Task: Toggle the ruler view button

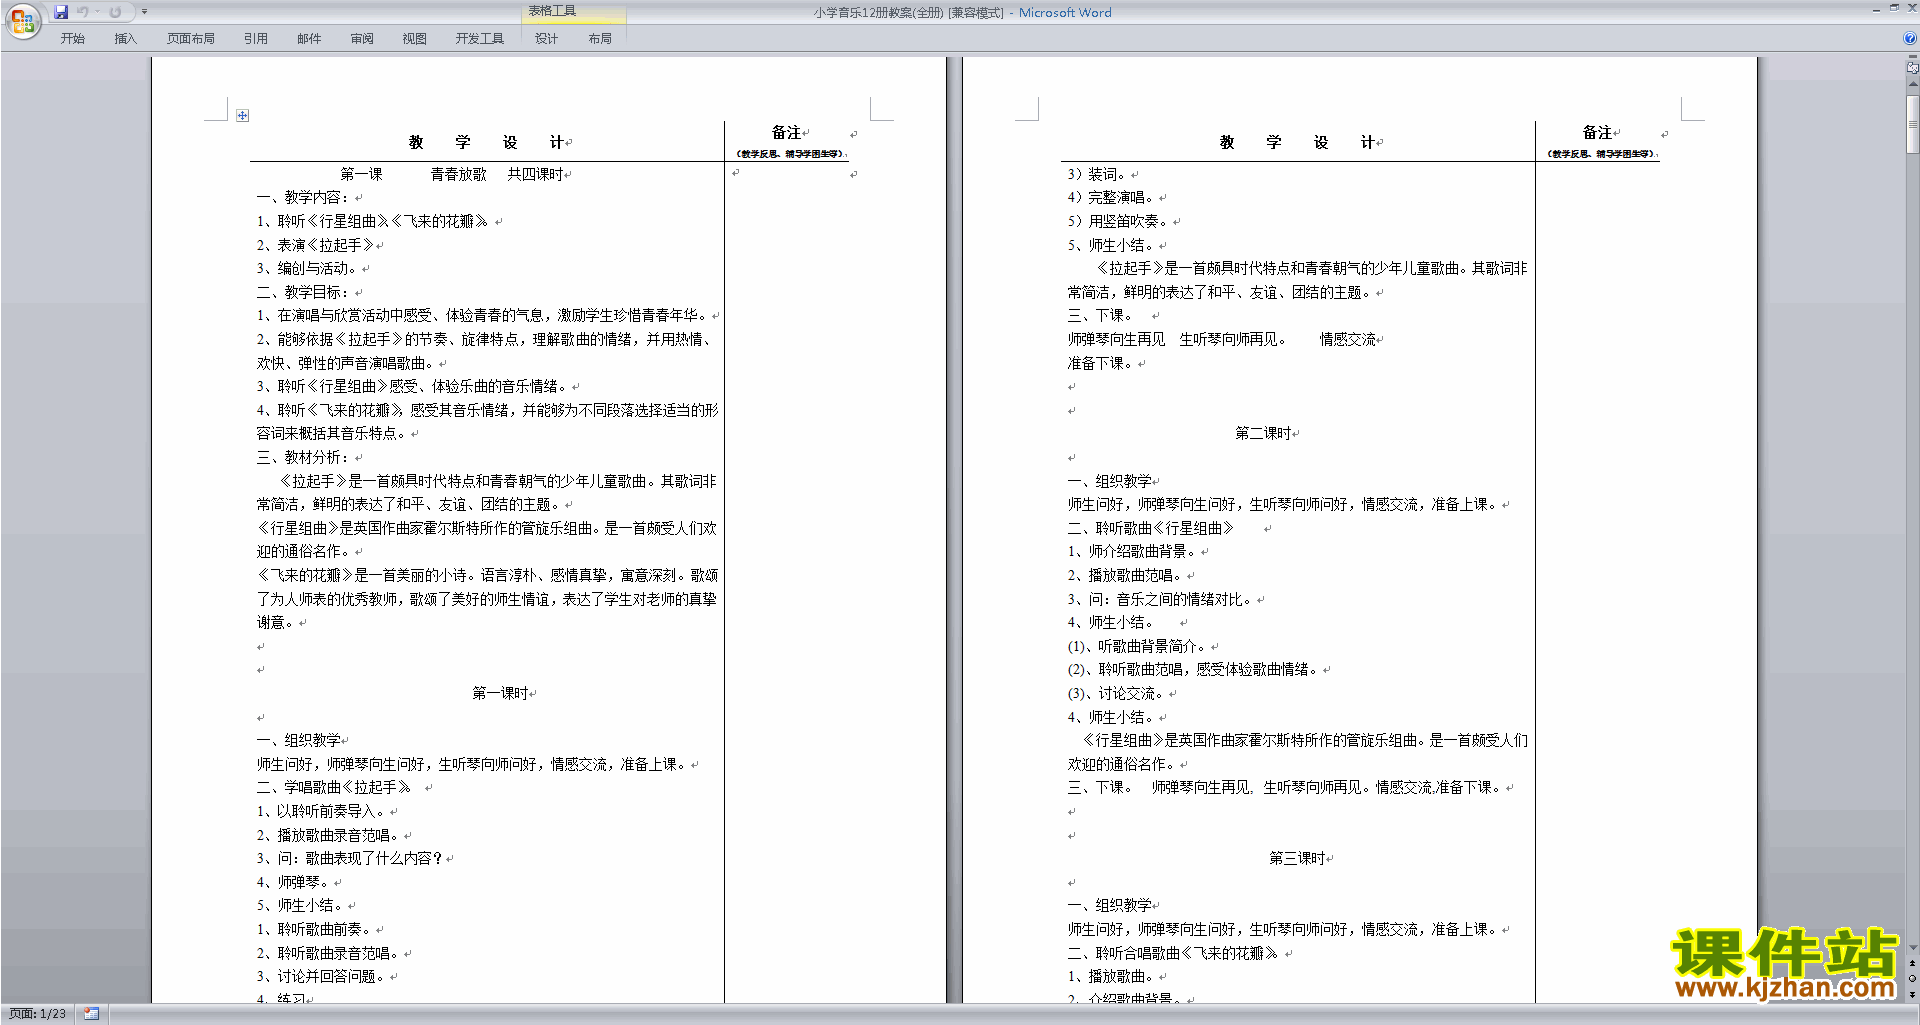Action: tap(1912, 68)
